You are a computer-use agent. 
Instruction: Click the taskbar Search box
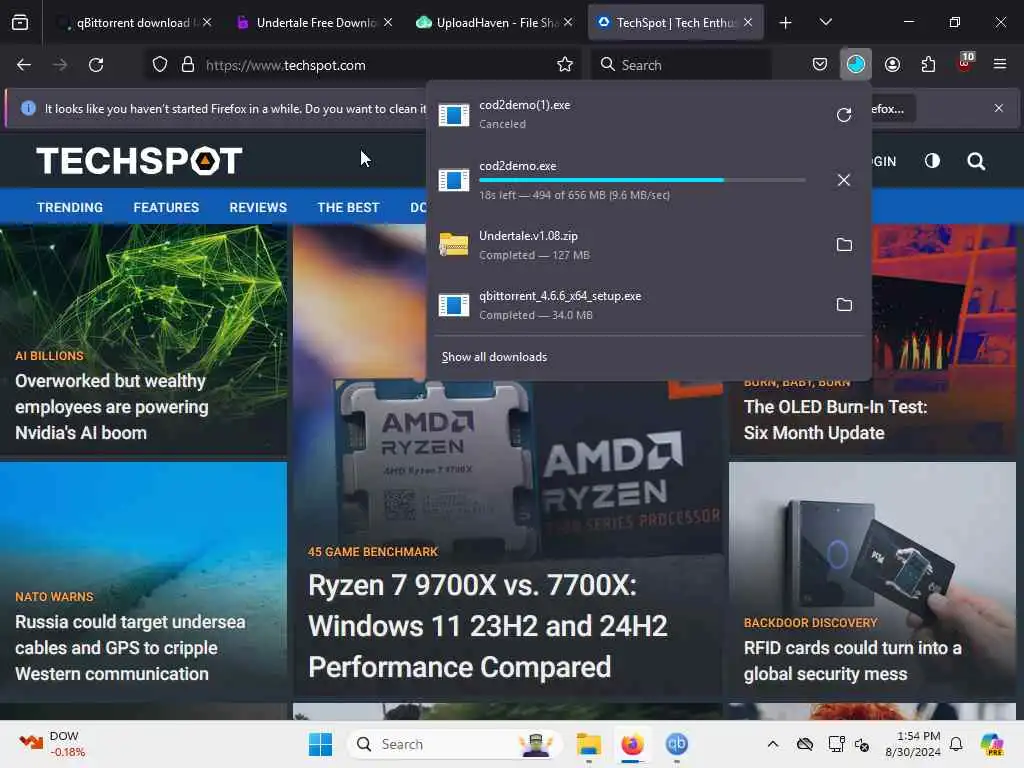tap(454, 744)
